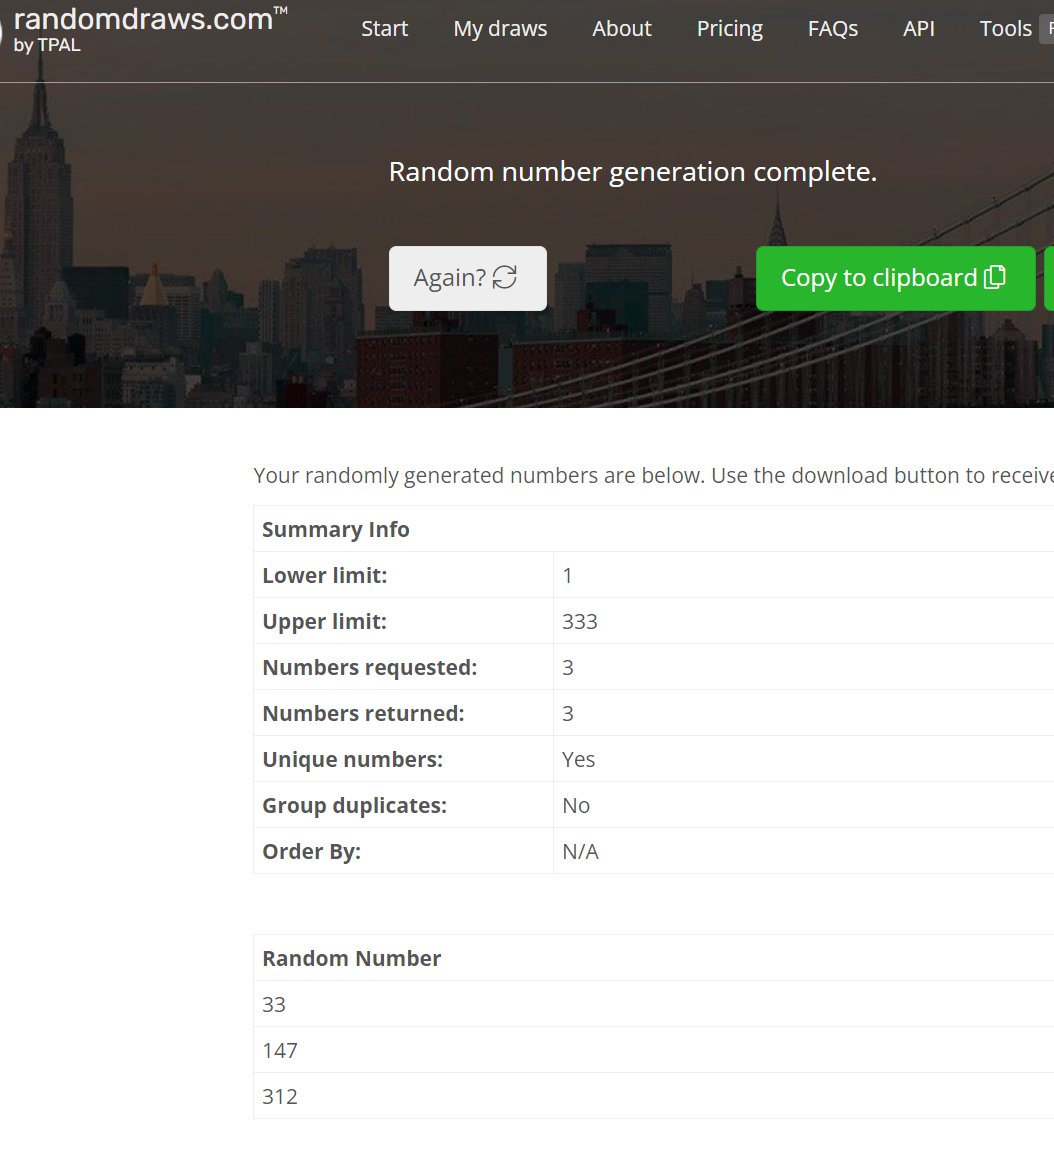Image resolution: width=1054 pixels, height=1151 pixels.
Task: Select the Unique numbers value Yes
Action: (578, 760)
